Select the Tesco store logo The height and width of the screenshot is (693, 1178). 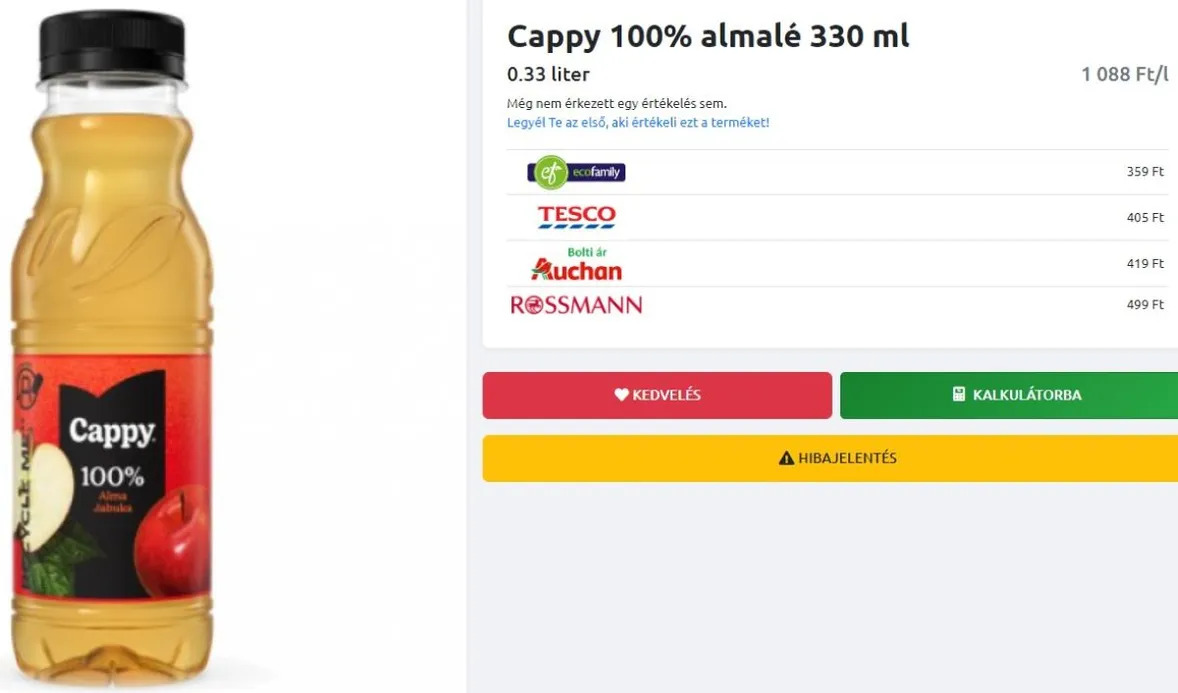pyautogui.click(x=576, y=217)
